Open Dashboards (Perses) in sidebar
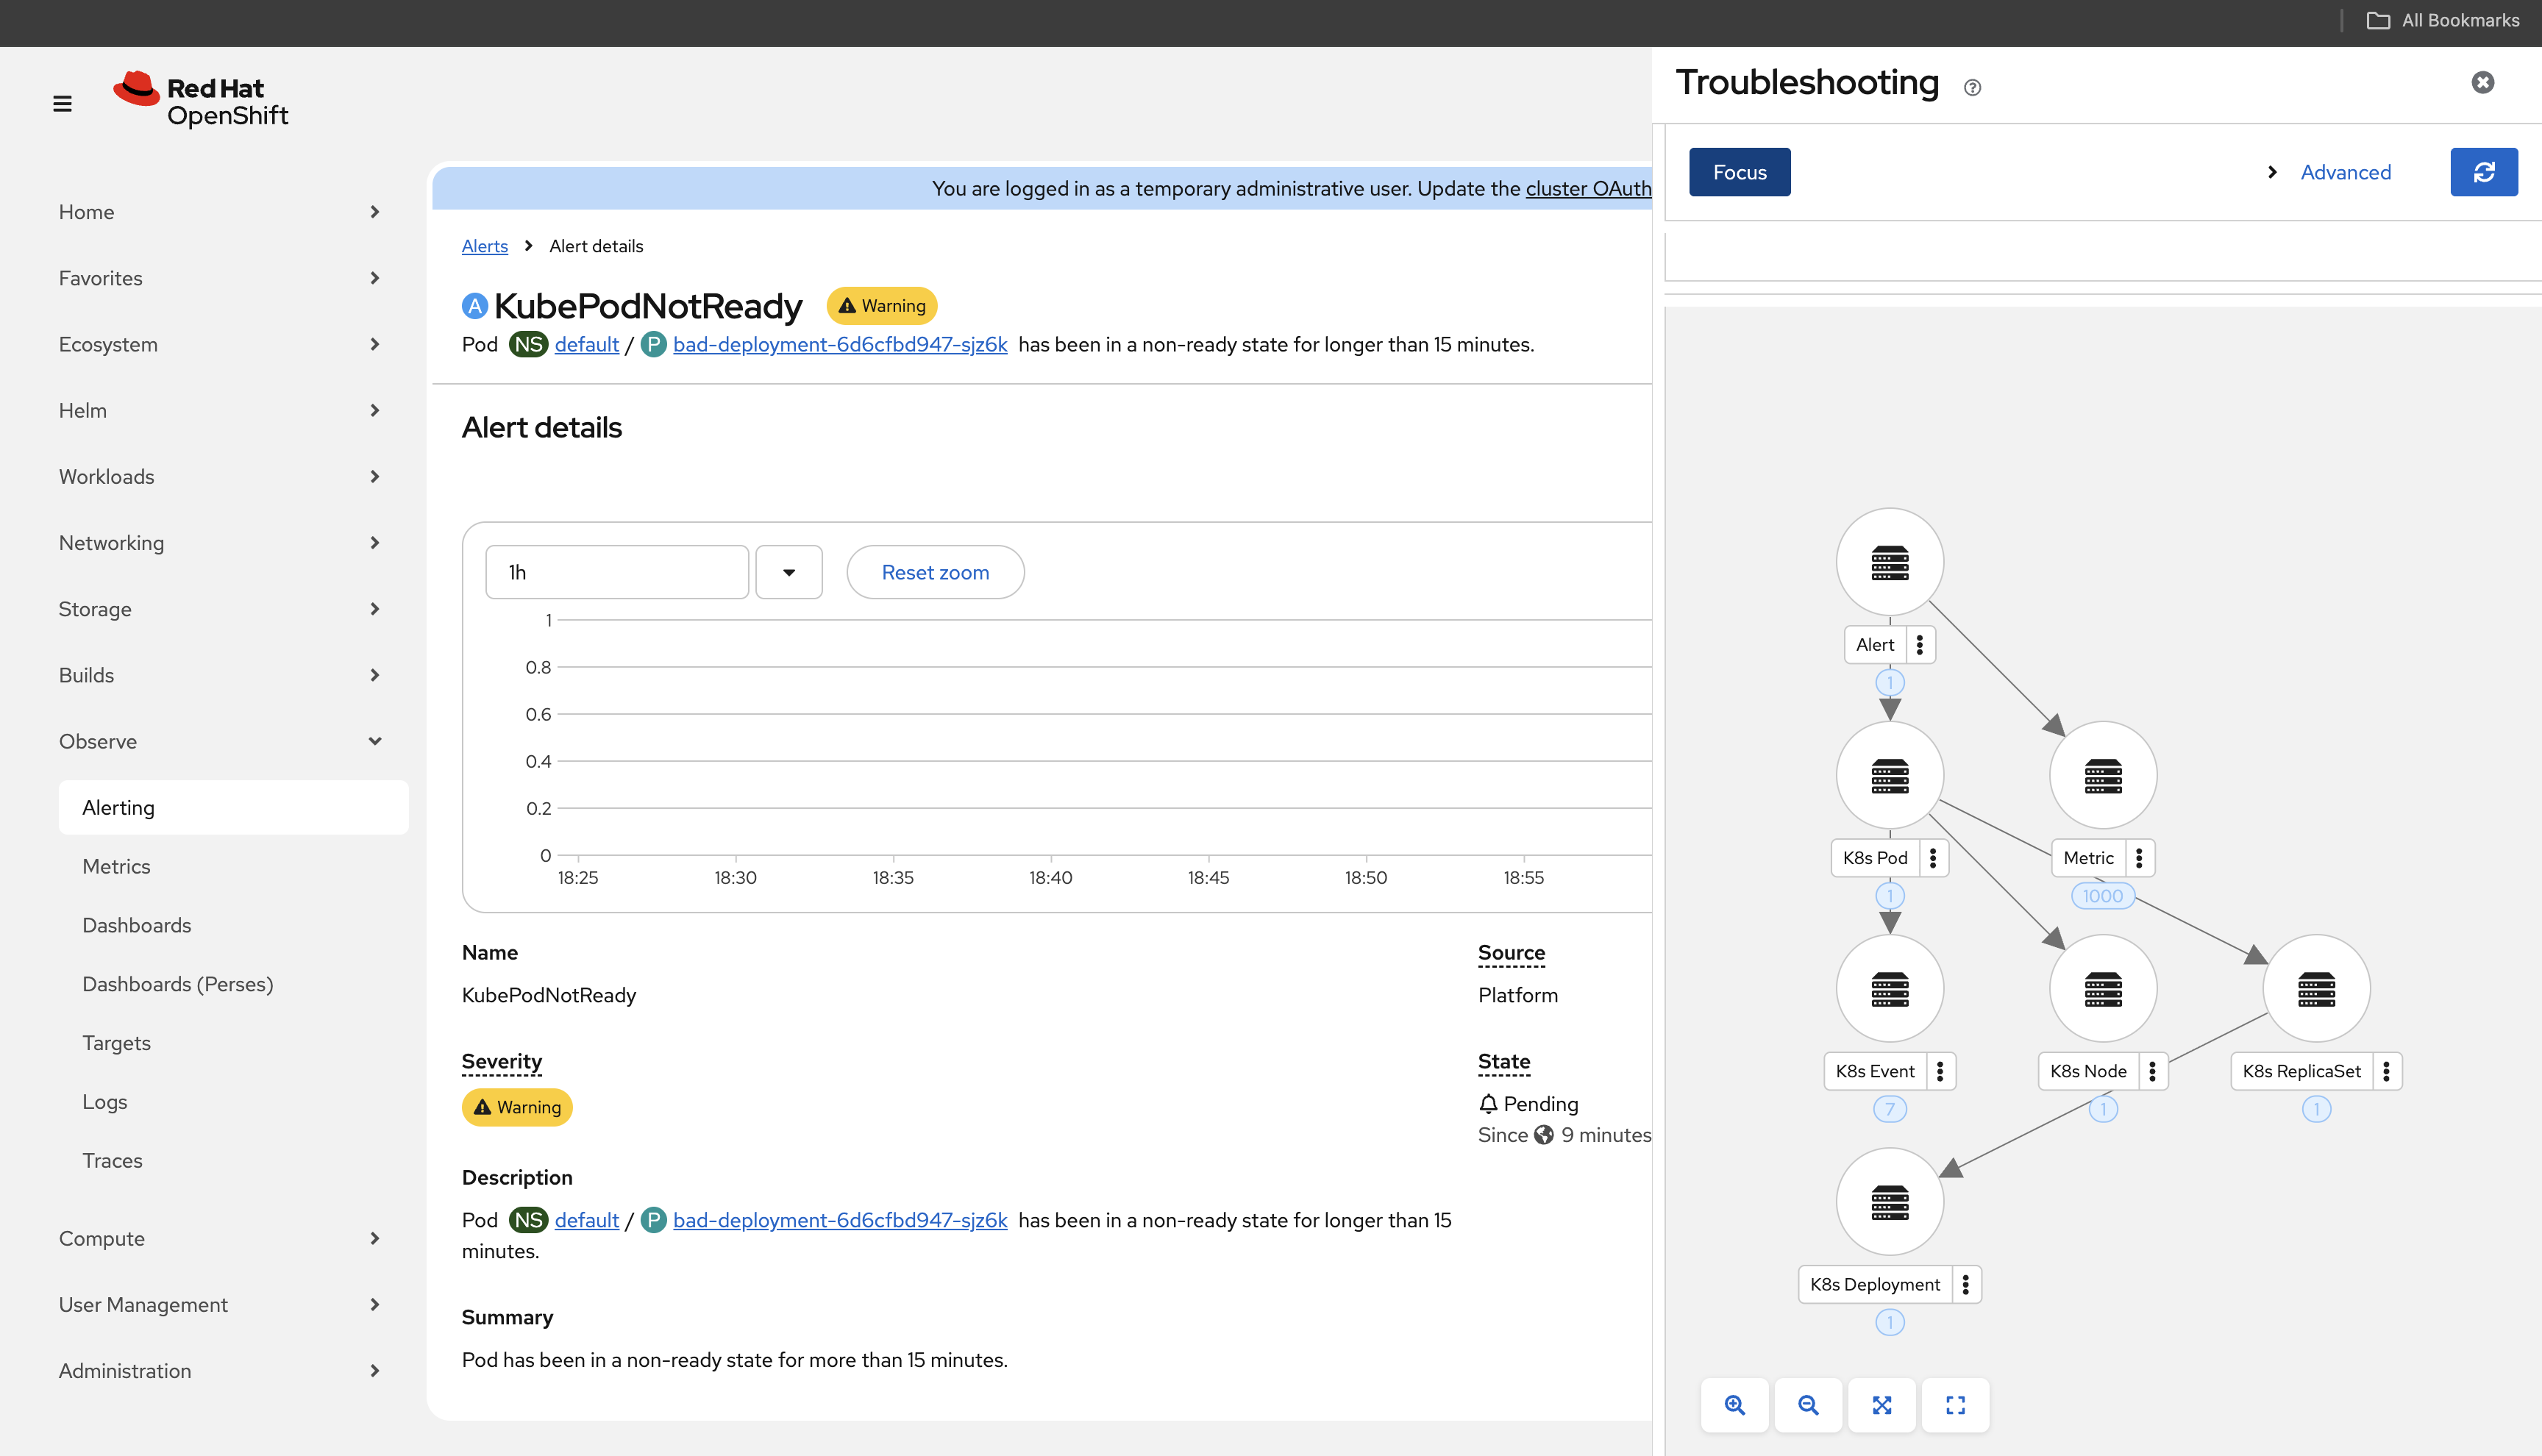 coord(177,984)
